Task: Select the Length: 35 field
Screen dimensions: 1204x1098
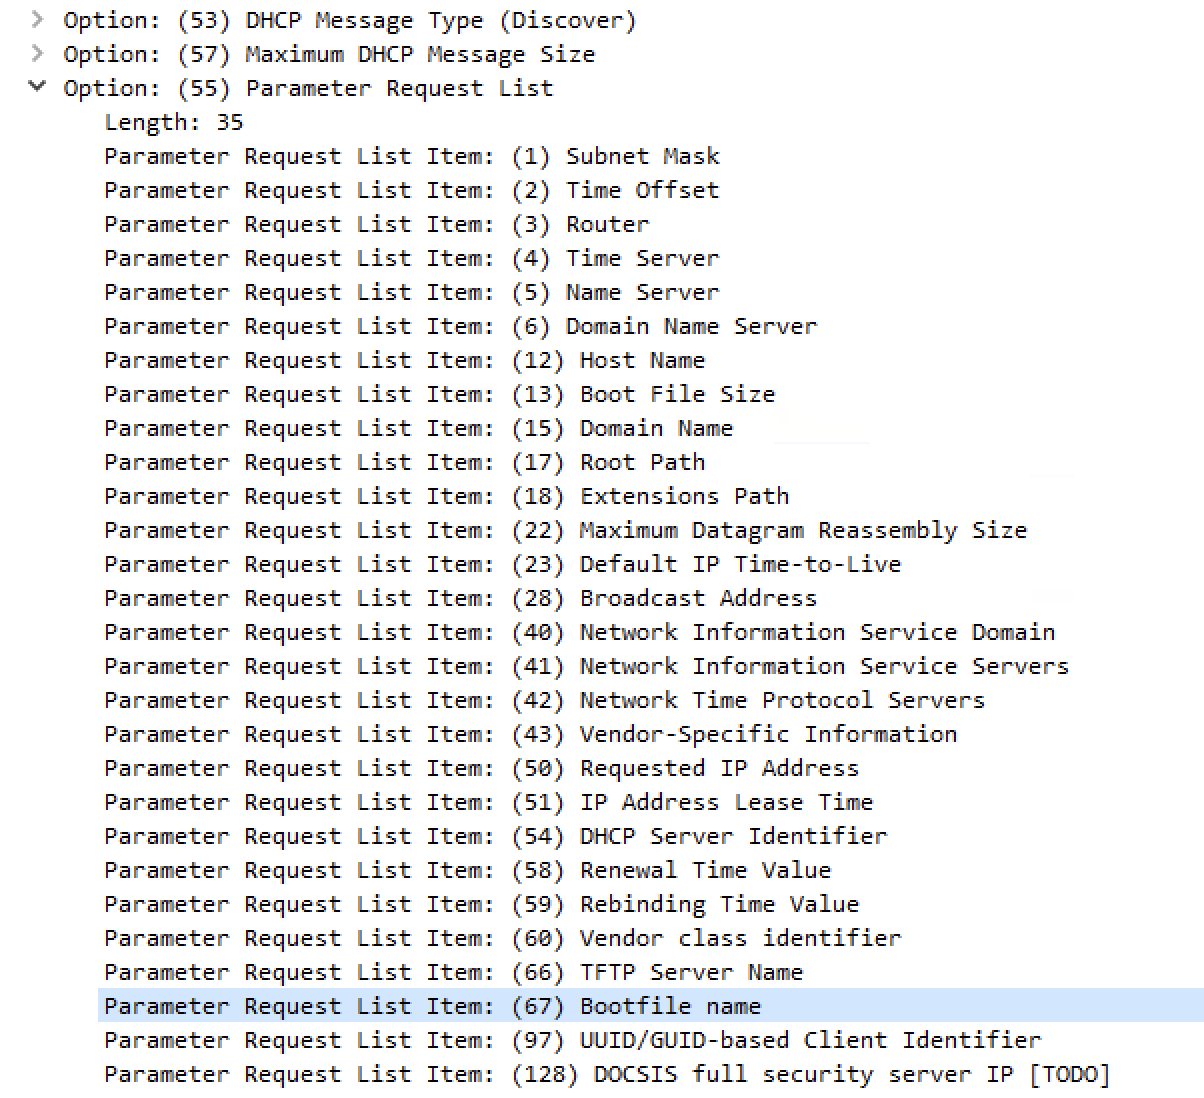Action: 172,122
